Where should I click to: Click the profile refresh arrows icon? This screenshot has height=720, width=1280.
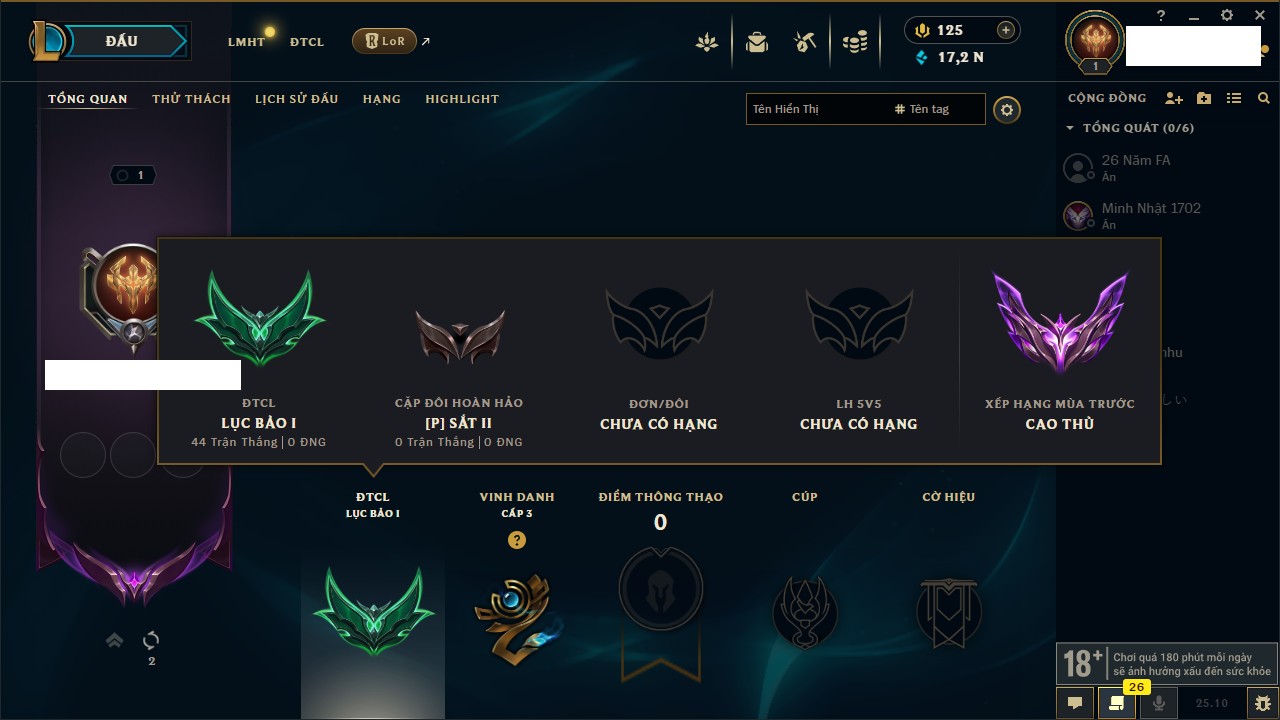pyautogui.click(x=151, y=640)
